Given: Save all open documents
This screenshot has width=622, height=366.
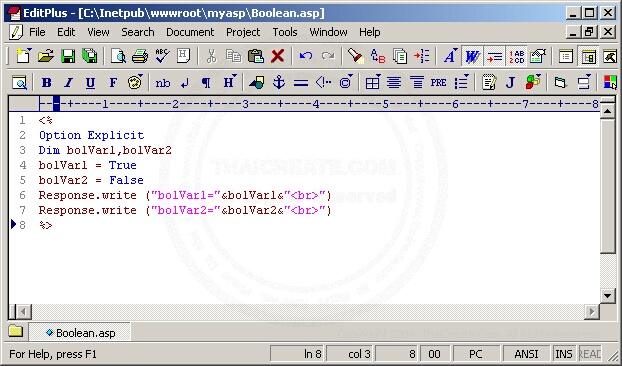Looking at the screenshot, I should coord(90,56).
